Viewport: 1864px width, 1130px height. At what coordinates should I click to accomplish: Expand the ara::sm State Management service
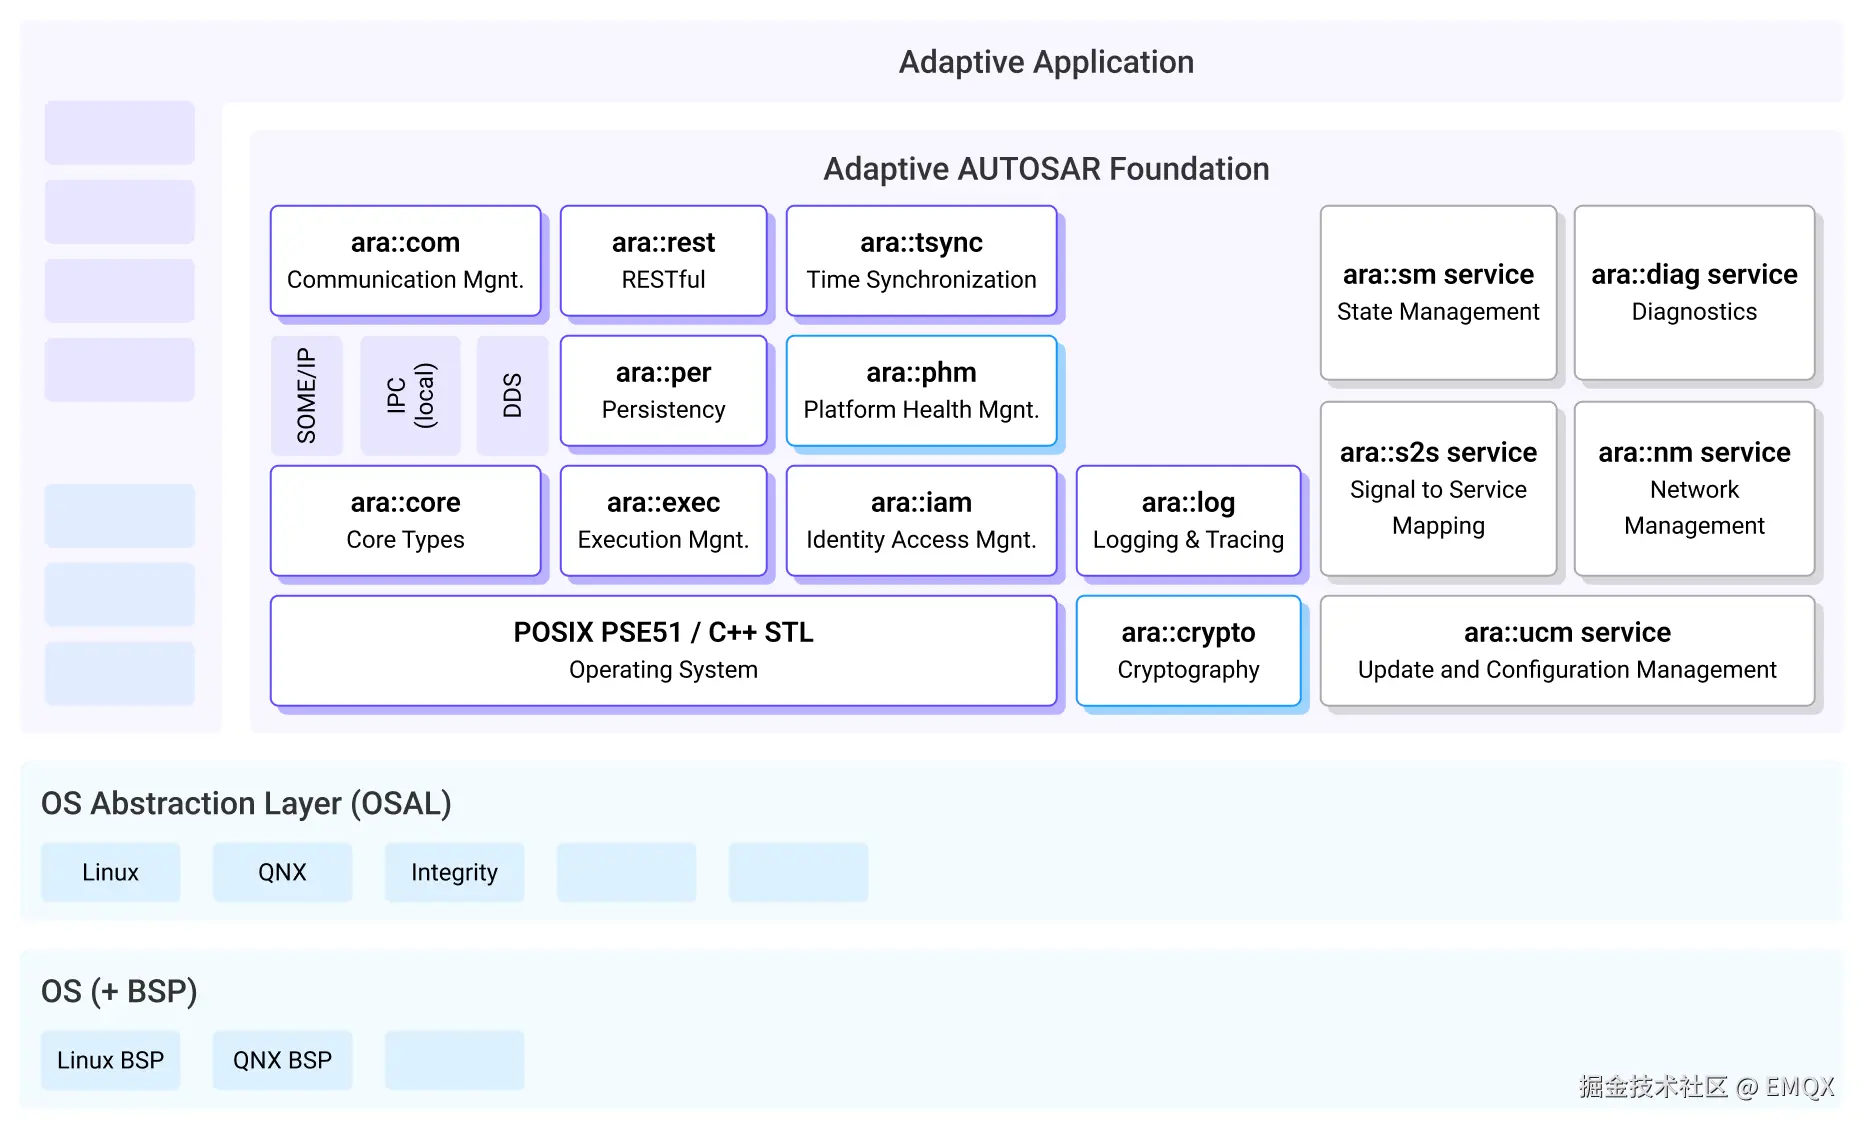[x=1437, y=293]
